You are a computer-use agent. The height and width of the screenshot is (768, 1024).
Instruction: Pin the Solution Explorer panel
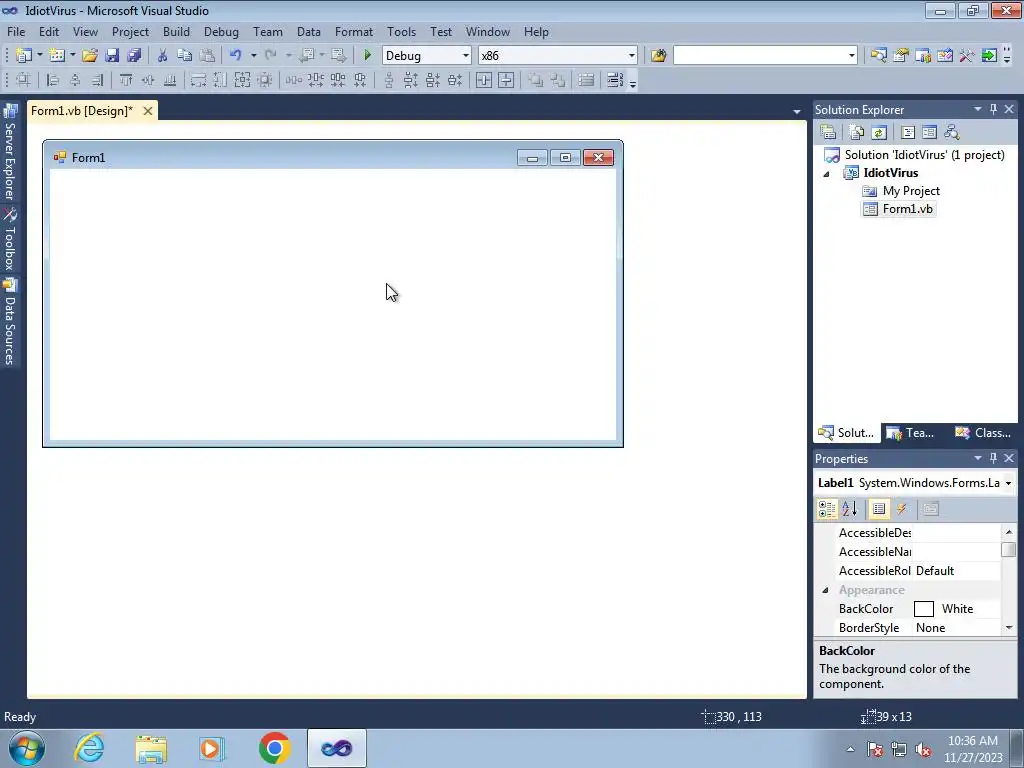[x=993, y=109]
